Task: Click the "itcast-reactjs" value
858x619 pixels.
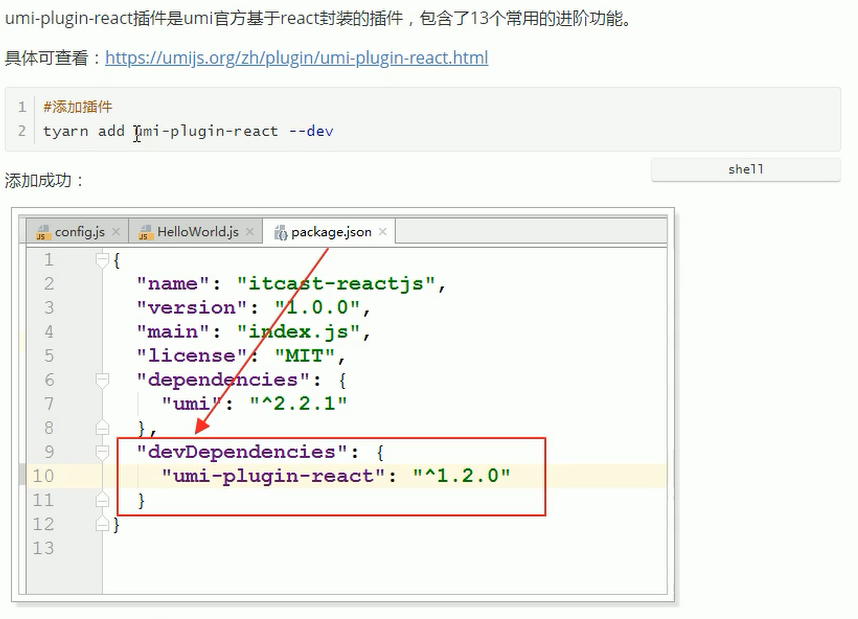Action: tap(336, 284)
